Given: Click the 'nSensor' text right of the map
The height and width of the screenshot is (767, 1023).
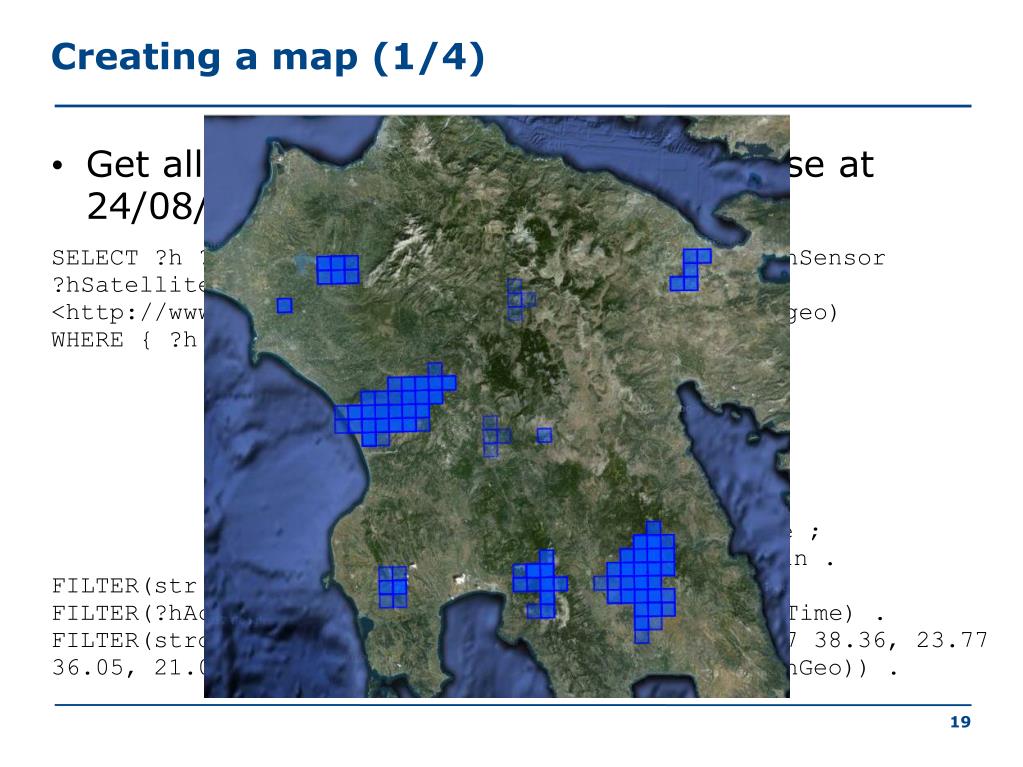Looking at the screenshot, I should point(838,258).
